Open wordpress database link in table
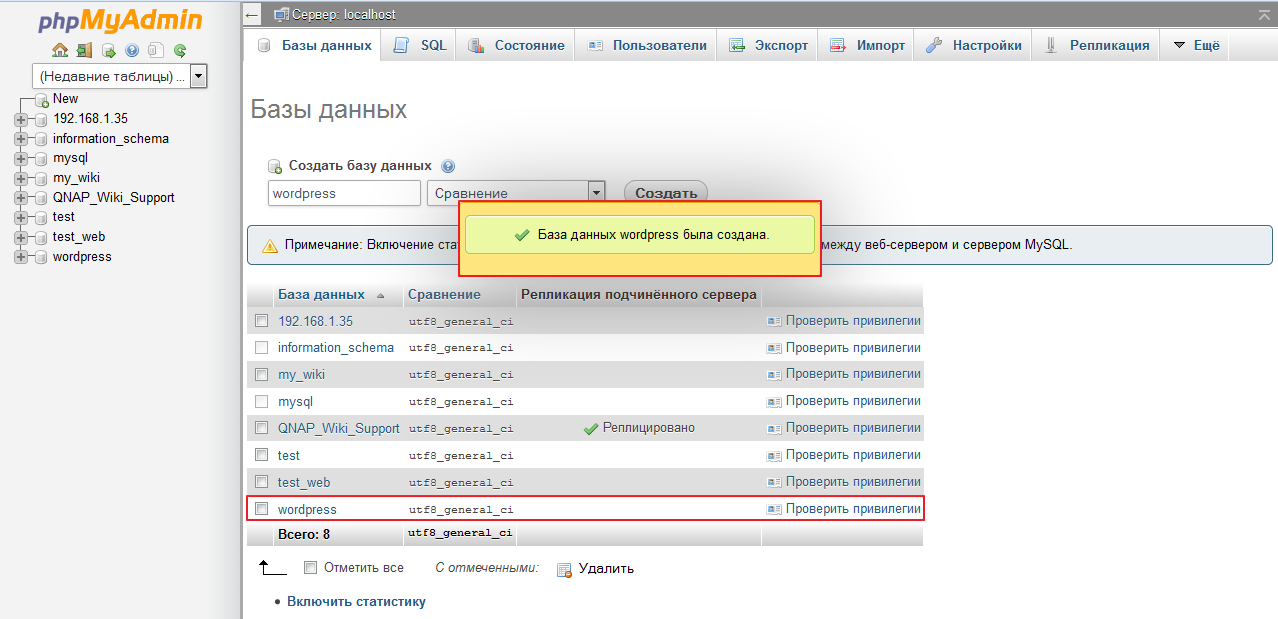Screen dimensions: 1278x619 point(307,509)
